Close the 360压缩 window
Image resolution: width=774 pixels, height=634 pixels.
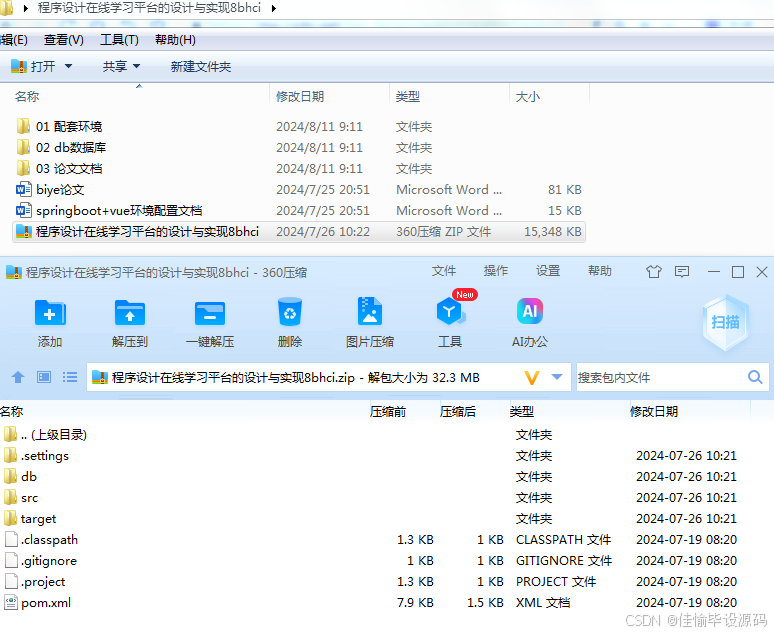762,272
